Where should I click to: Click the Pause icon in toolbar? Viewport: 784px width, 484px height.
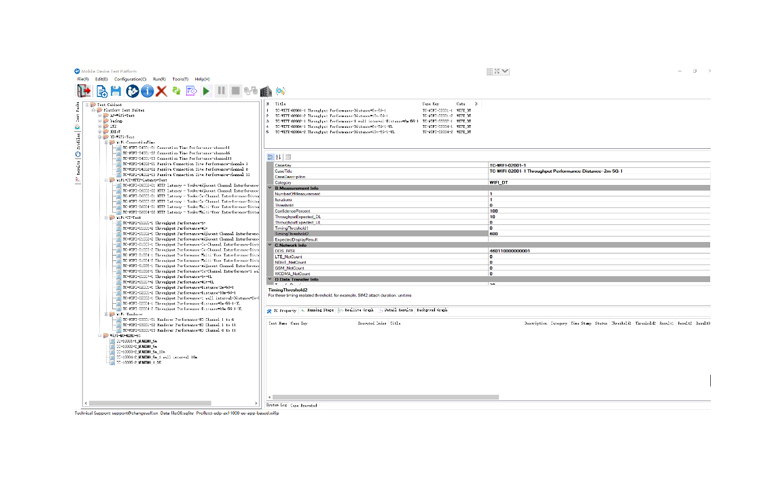click(221, 91)
